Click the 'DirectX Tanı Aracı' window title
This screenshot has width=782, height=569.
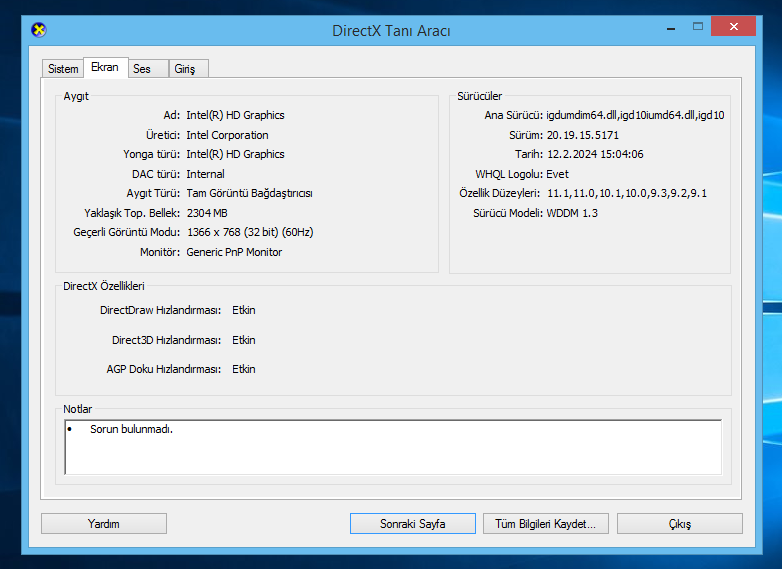(x=391, y=31)
